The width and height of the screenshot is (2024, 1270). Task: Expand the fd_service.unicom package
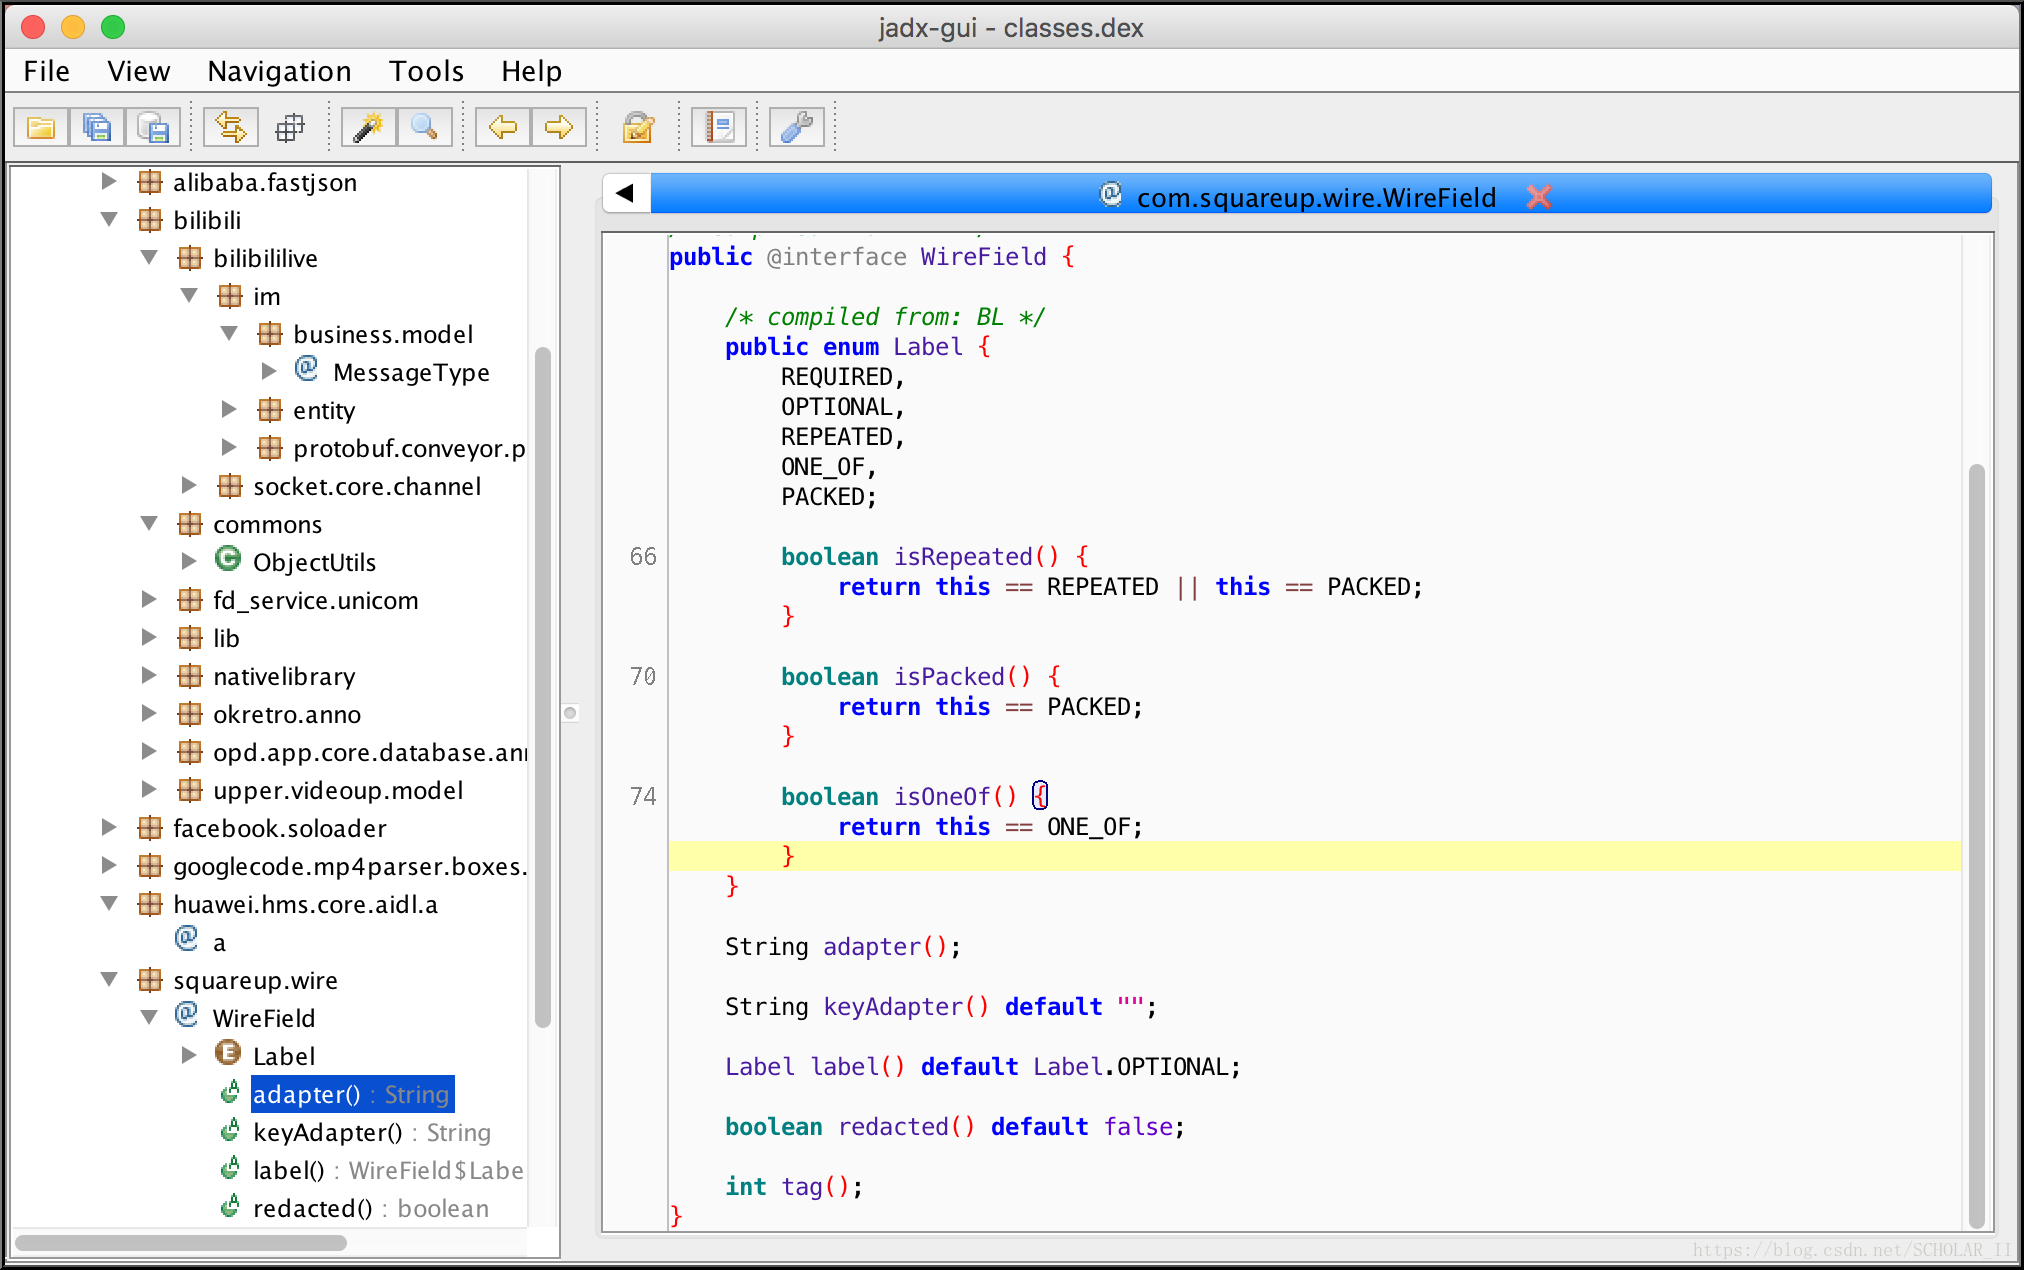tap(149, 600)
